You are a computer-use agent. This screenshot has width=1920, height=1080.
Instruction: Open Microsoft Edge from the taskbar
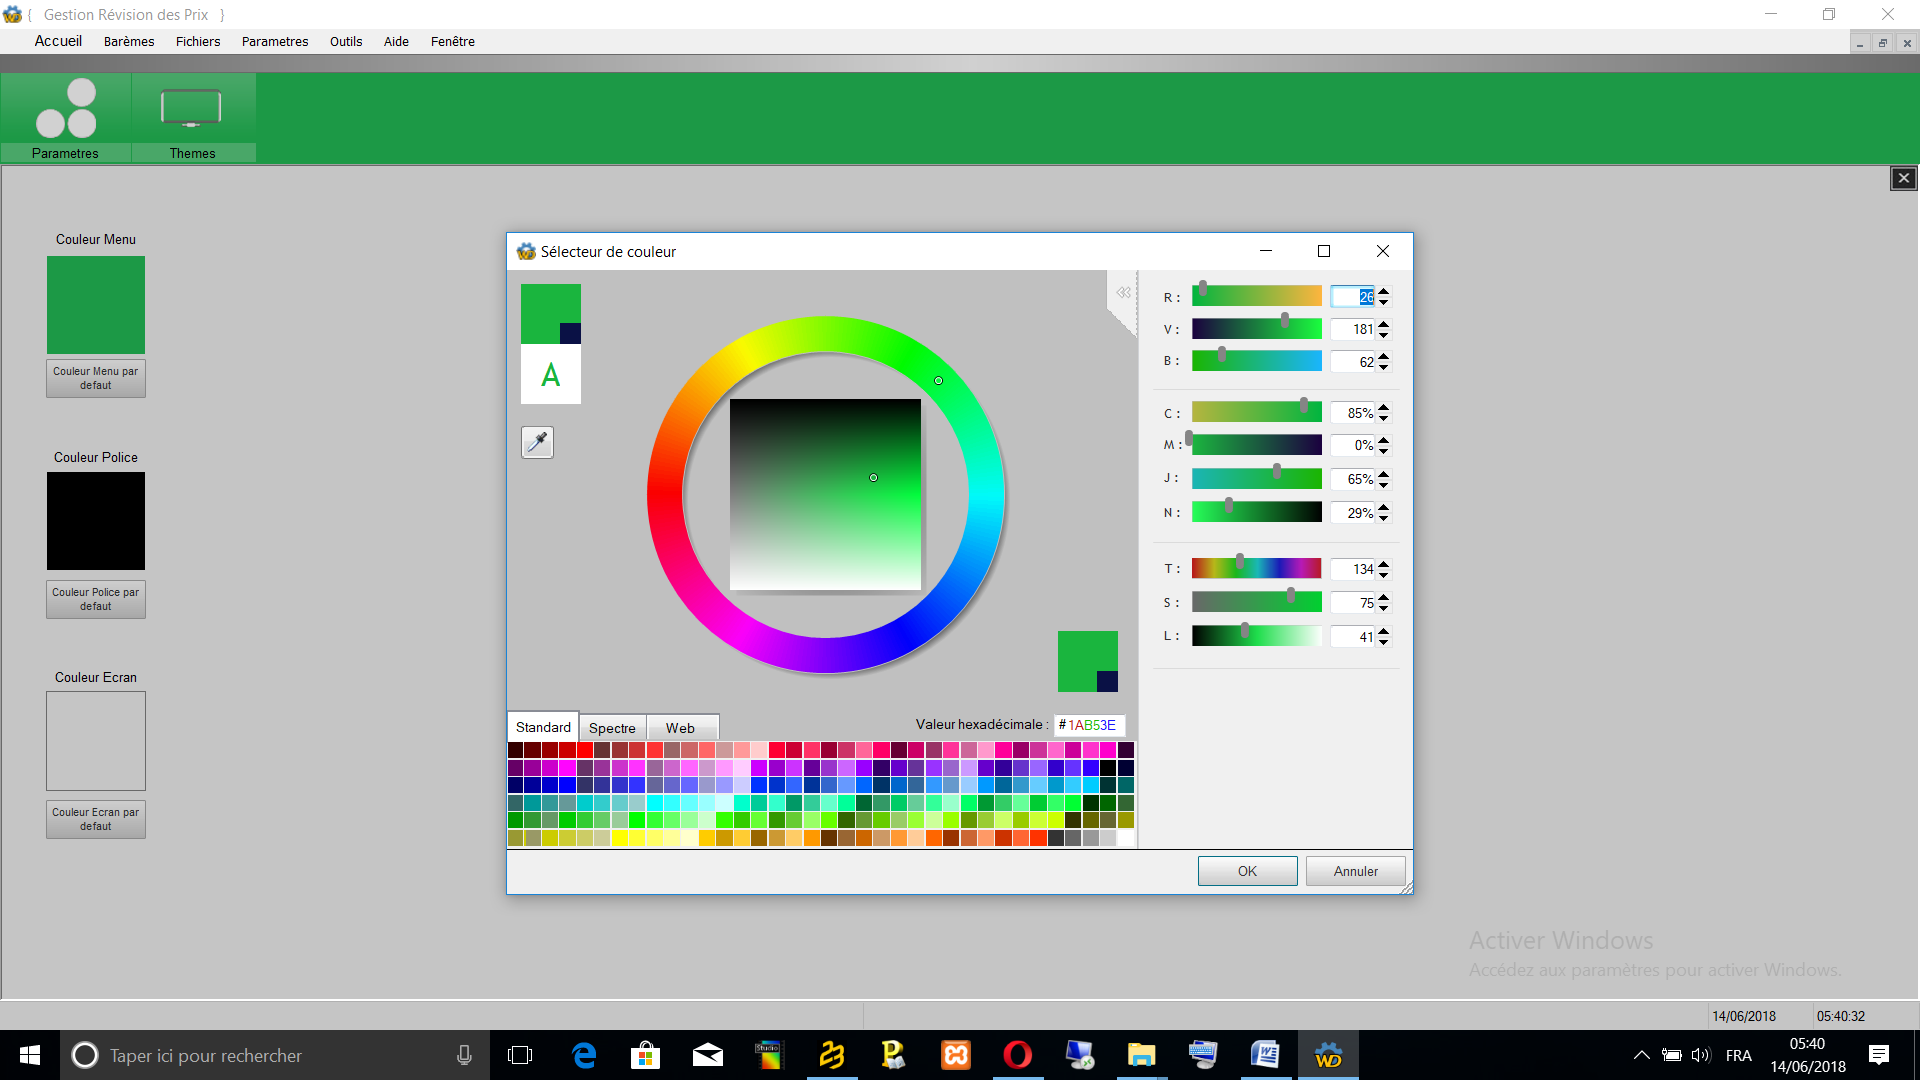pyautogui.click(x=584, y=1055)
